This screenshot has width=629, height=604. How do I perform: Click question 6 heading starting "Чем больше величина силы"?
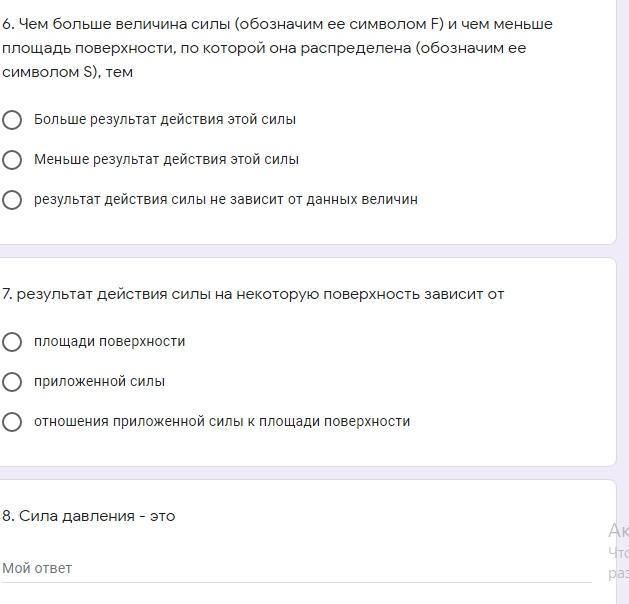278,24
